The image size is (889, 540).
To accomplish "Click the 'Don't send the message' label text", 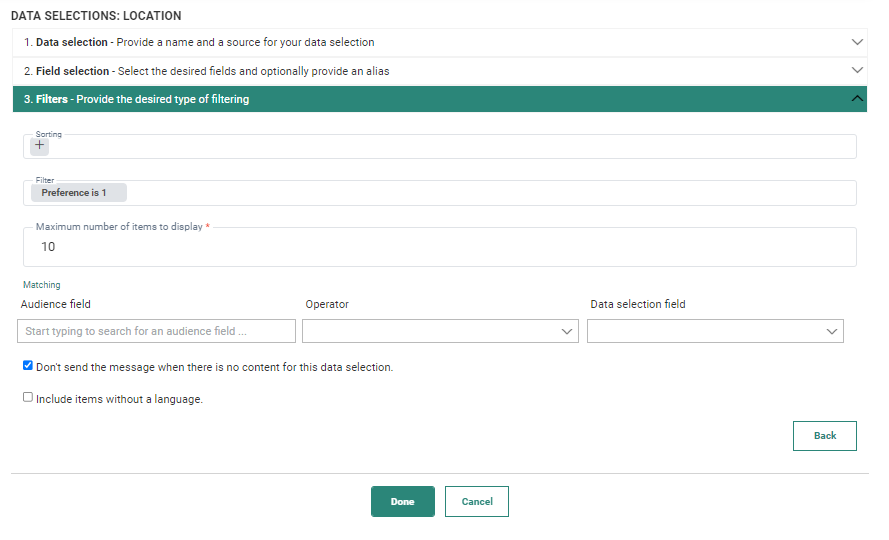I will pyautogui.click(x=214, y=367).
